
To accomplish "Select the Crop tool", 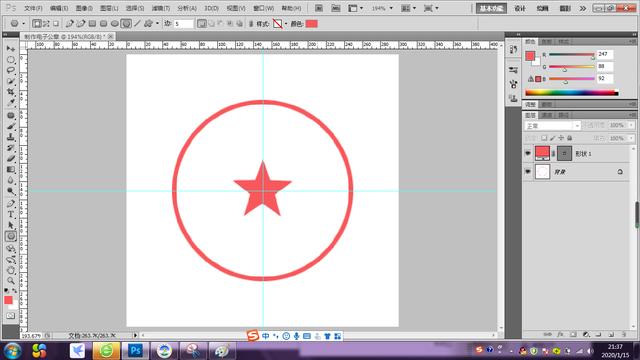I will click(11, 92).
